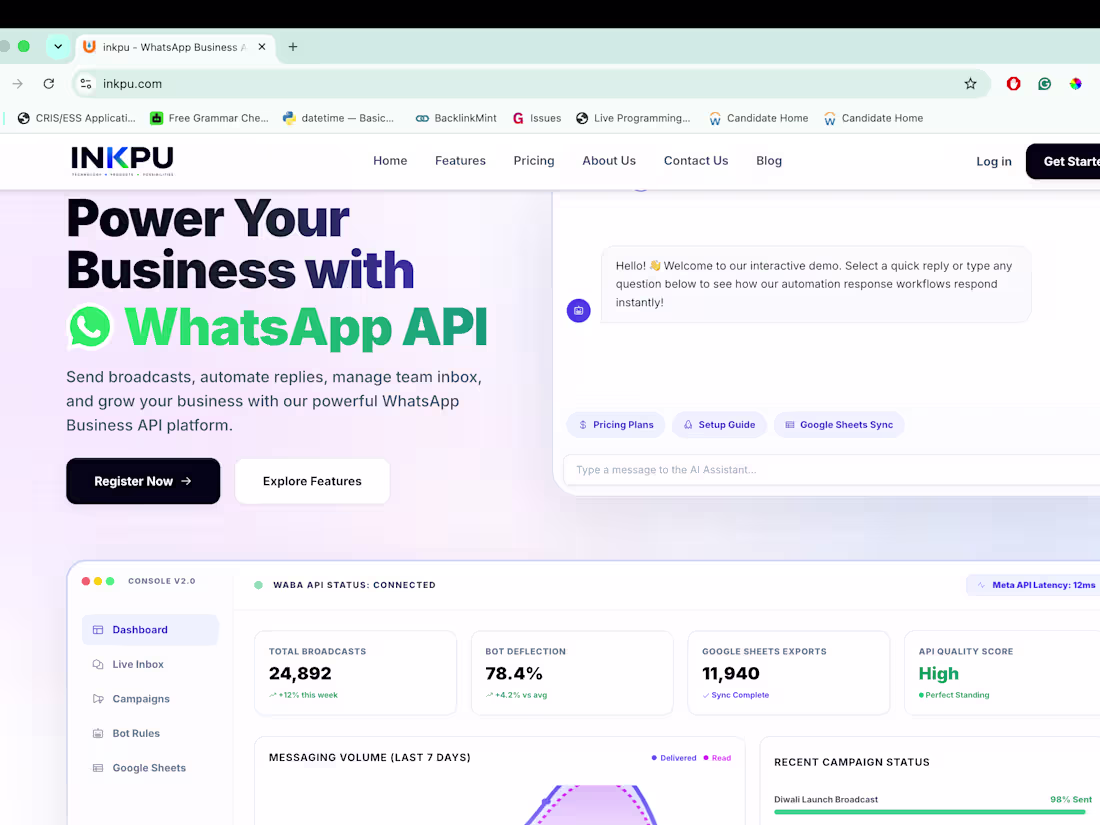Click the Google Sheets Exports value 11,940

731,673
